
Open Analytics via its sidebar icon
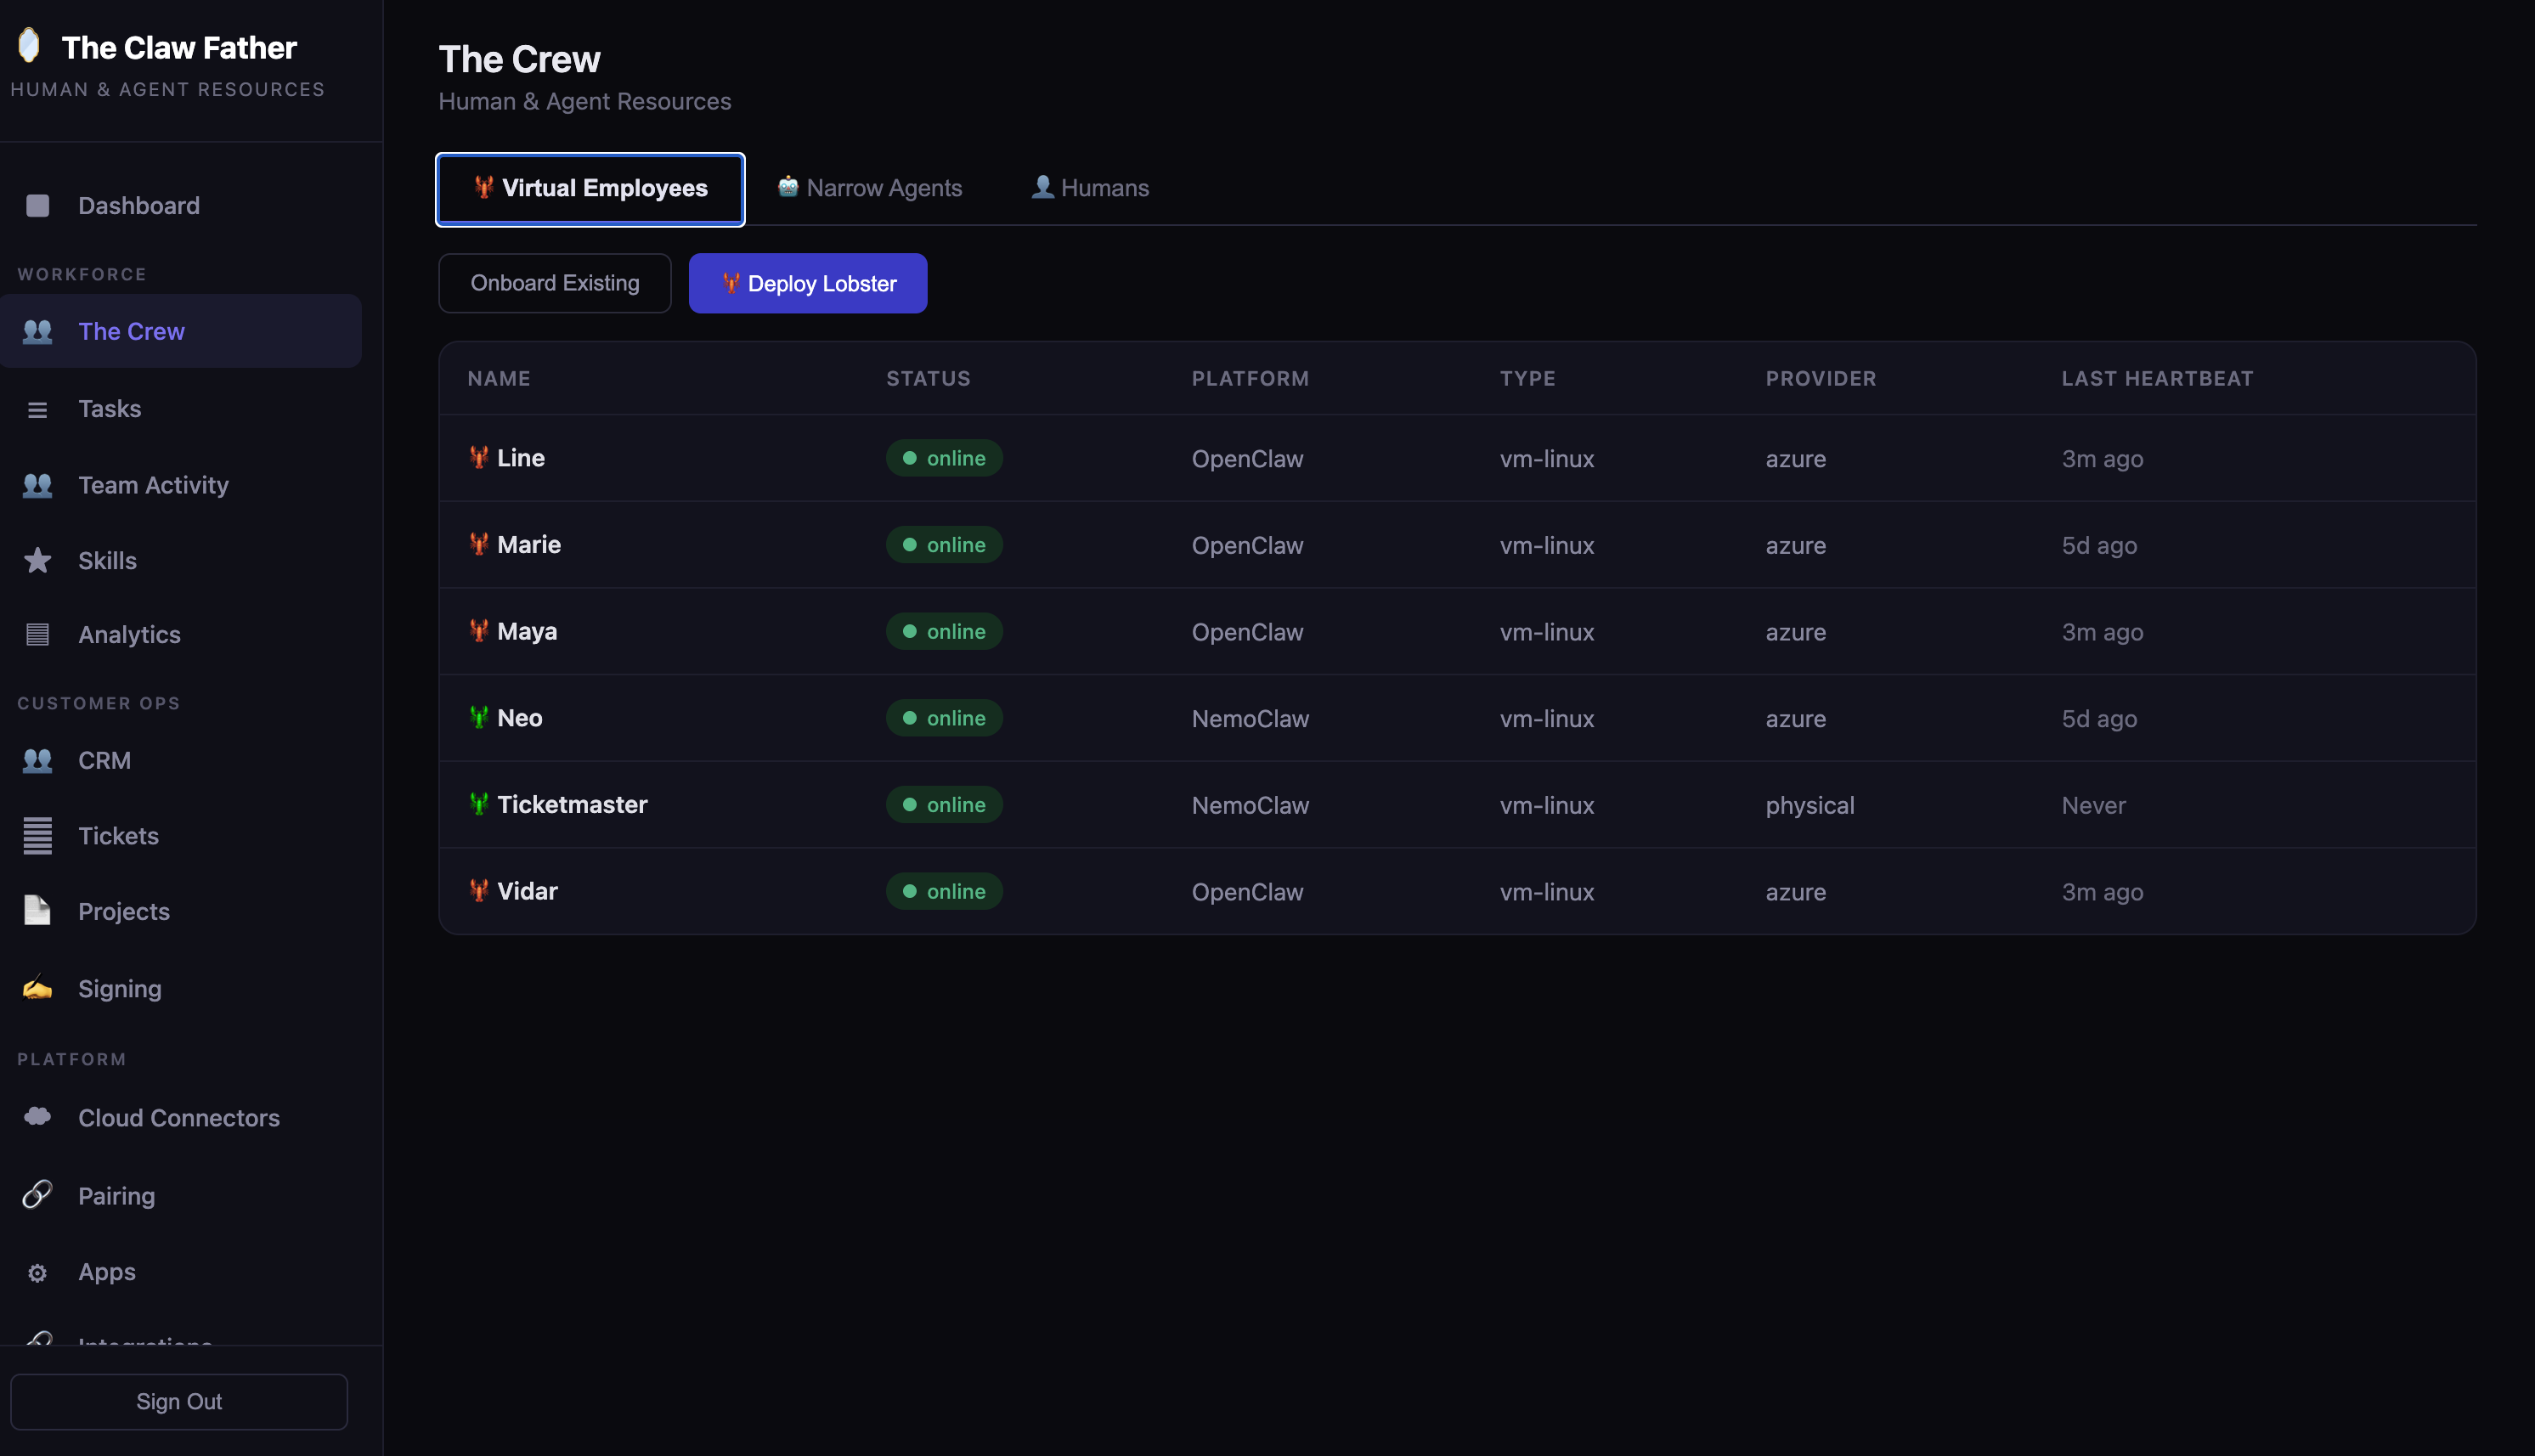(37, 634)
